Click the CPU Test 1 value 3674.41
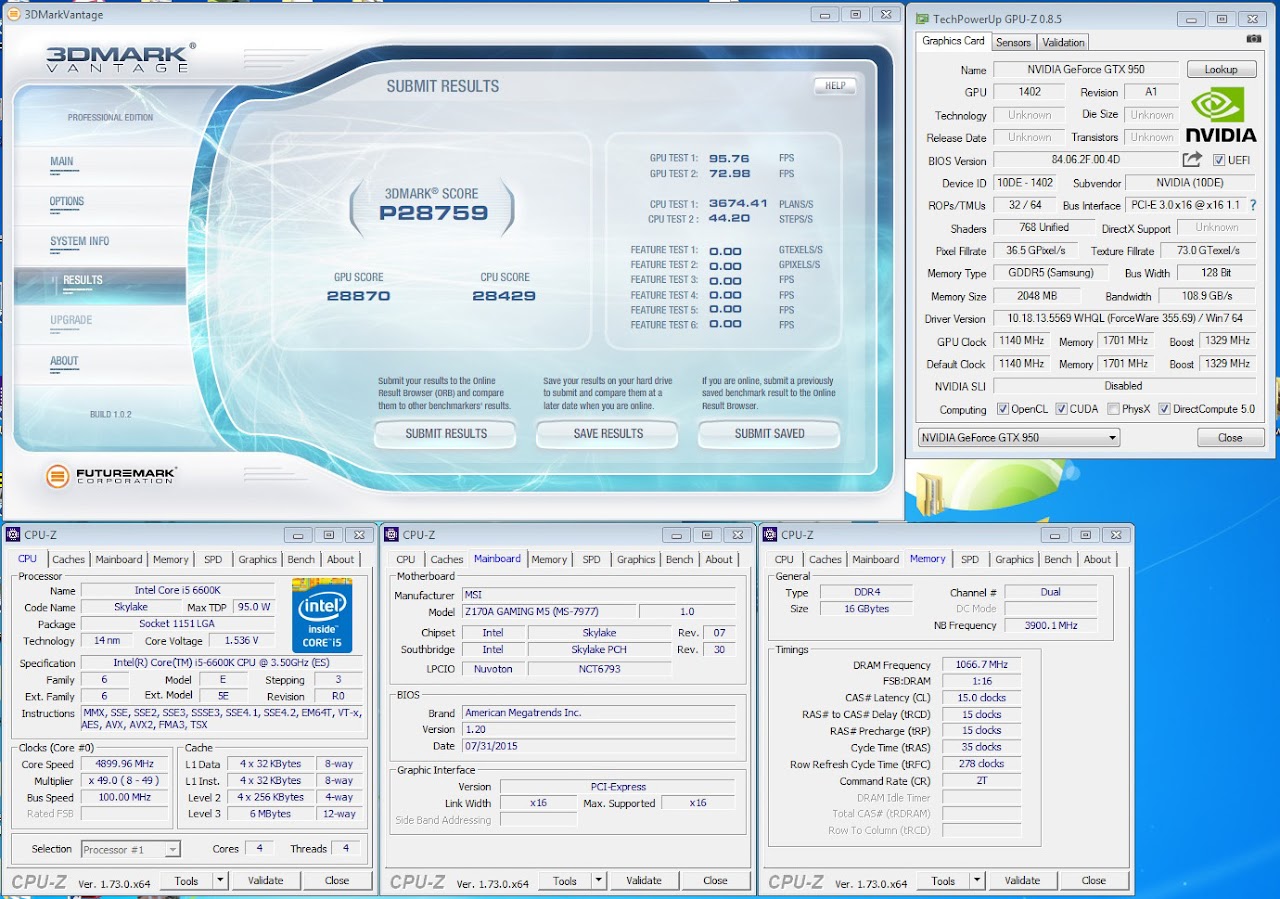The height and width of the screenshot is (899, 1280). coord(738,204)
